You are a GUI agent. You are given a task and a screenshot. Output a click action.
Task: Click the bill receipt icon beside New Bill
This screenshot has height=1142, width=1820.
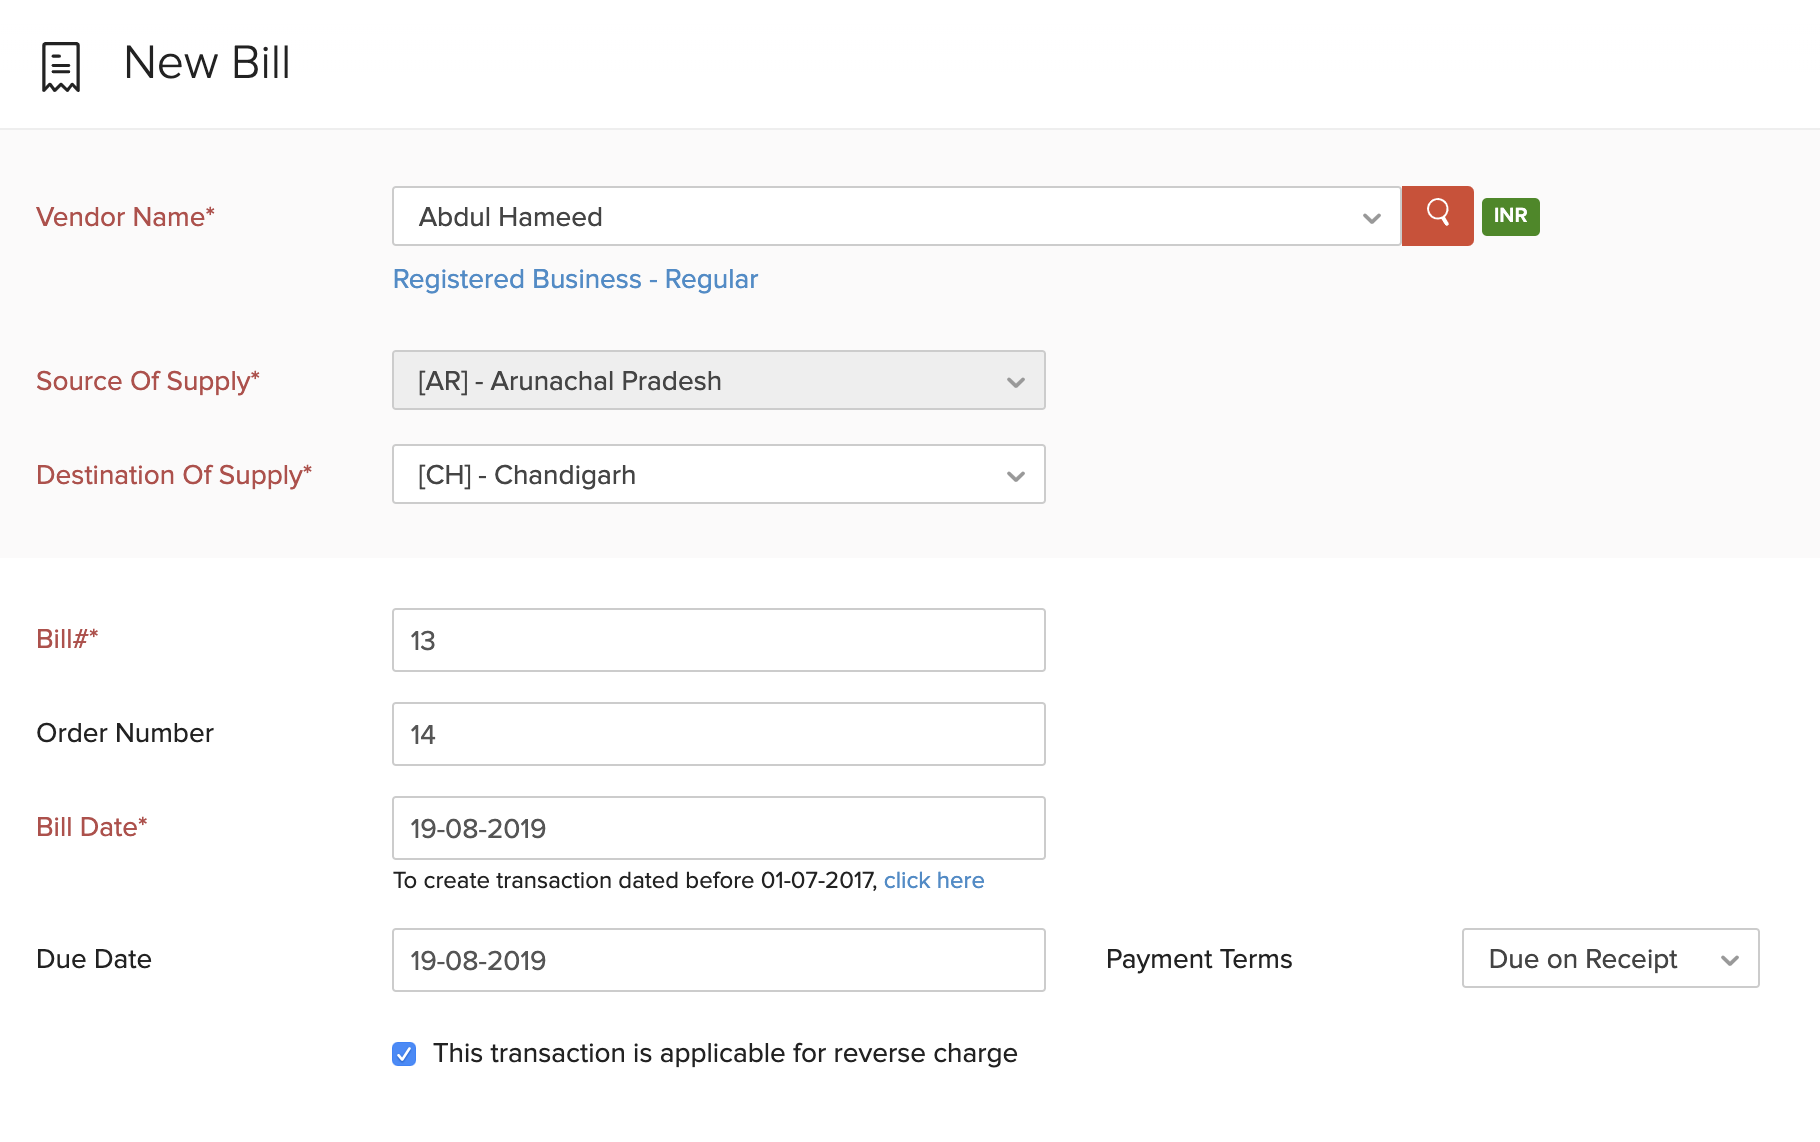61,66
